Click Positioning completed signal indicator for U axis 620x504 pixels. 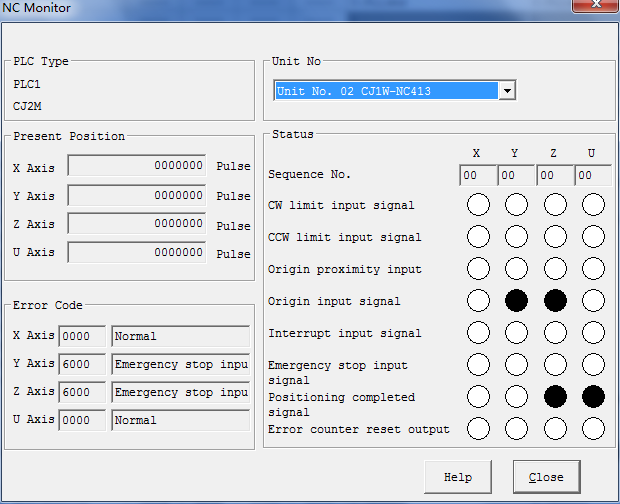click(593, 397)
